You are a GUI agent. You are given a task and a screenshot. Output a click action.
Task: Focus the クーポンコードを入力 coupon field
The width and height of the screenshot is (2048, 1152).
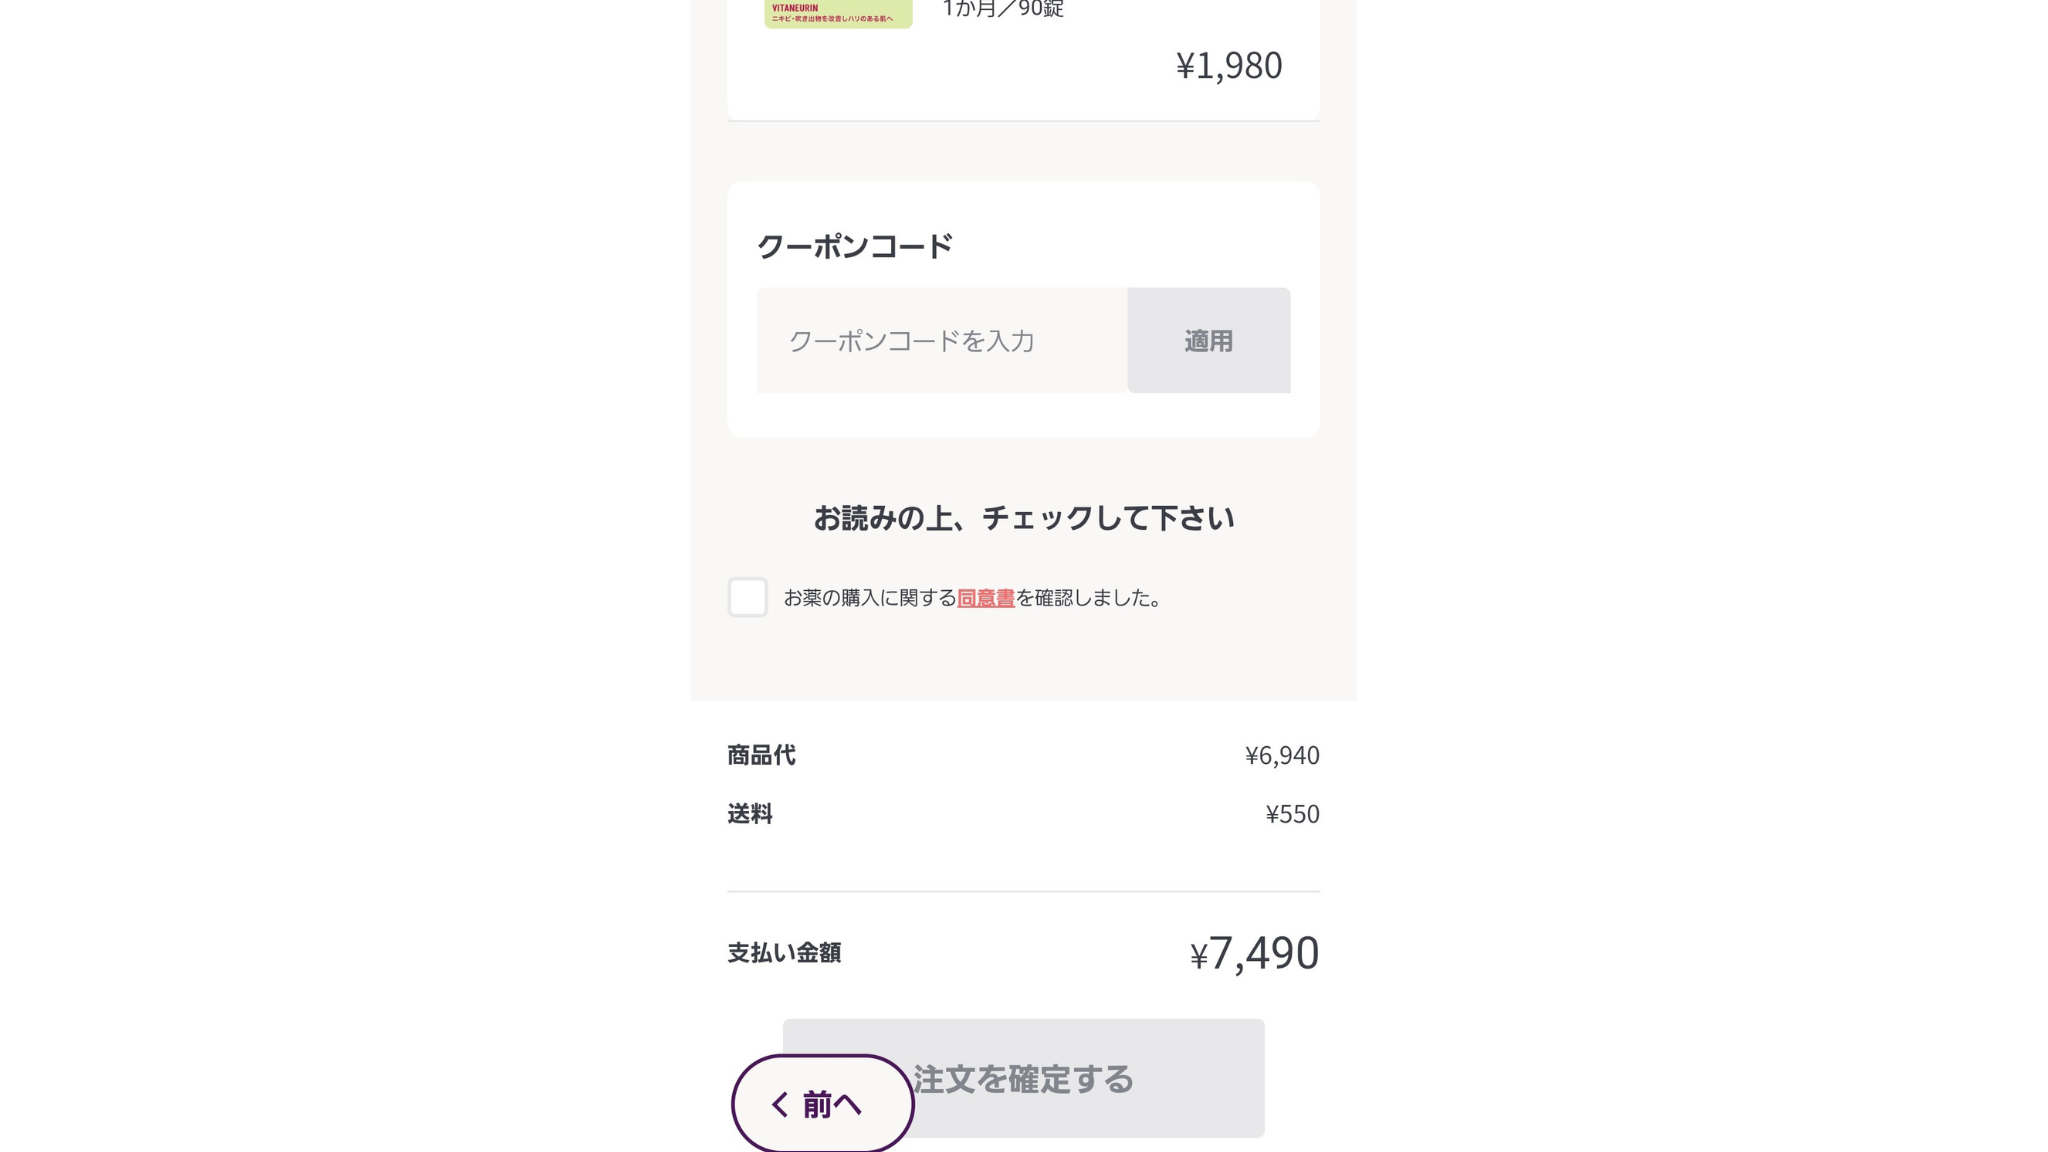[941, 341]
